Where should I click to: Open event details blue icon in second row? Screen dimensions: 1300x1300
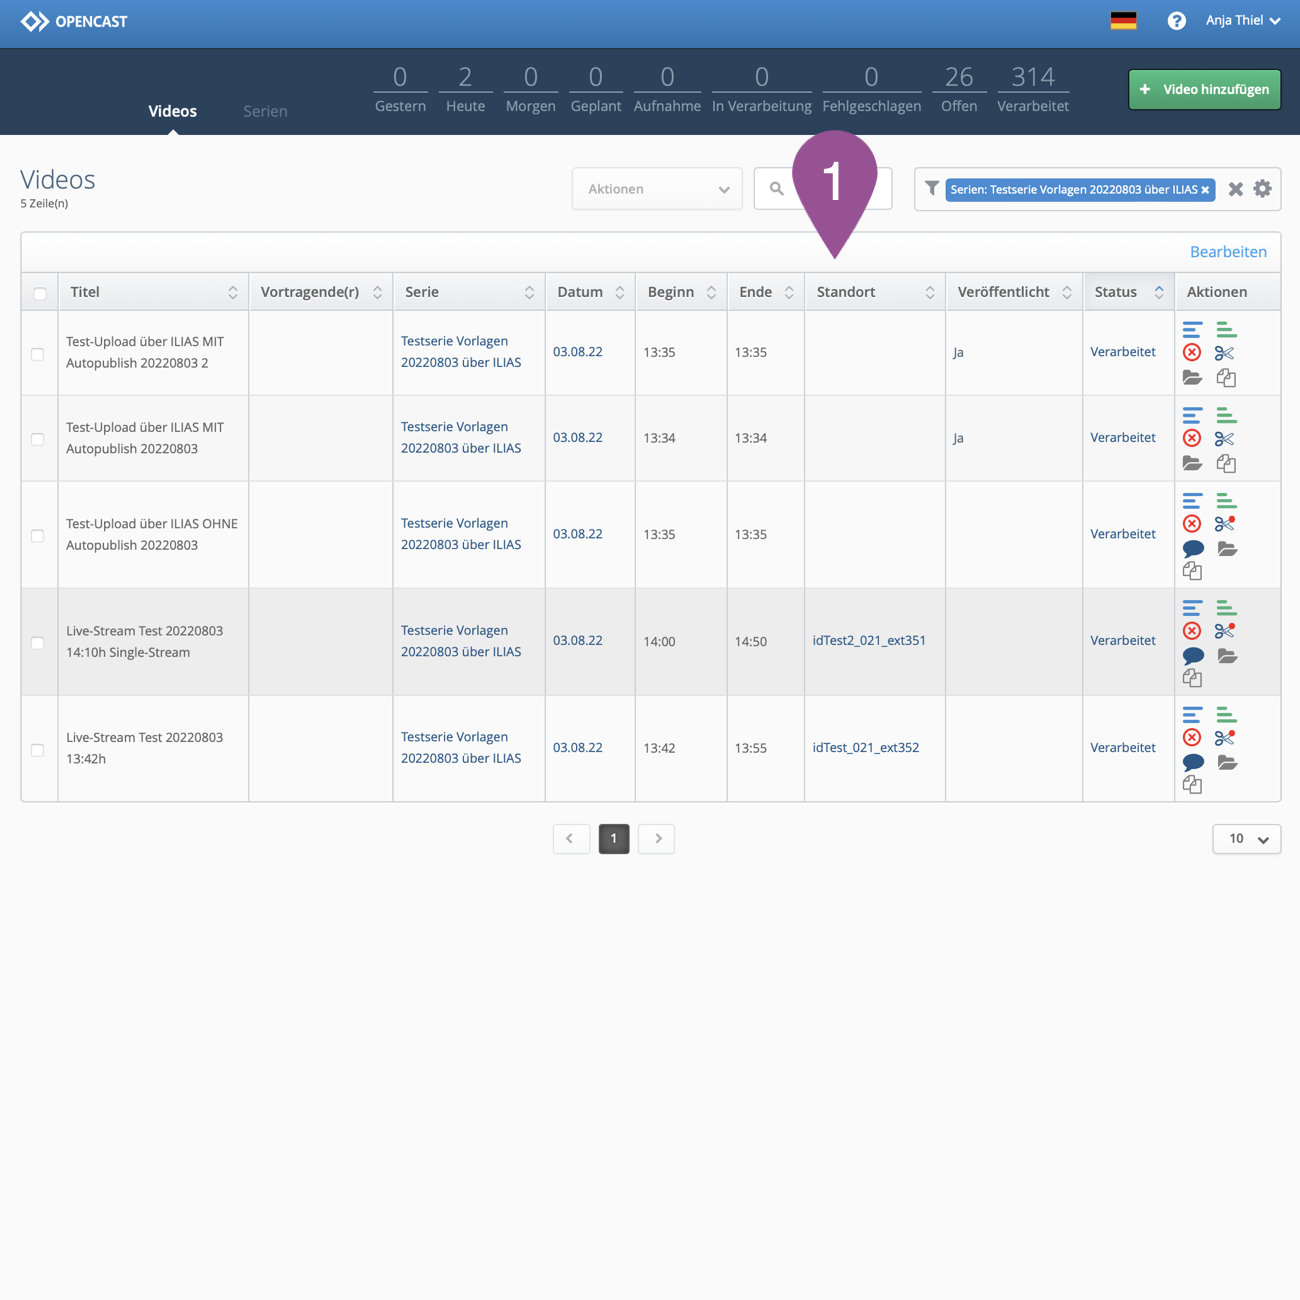tap(1192, 415)
